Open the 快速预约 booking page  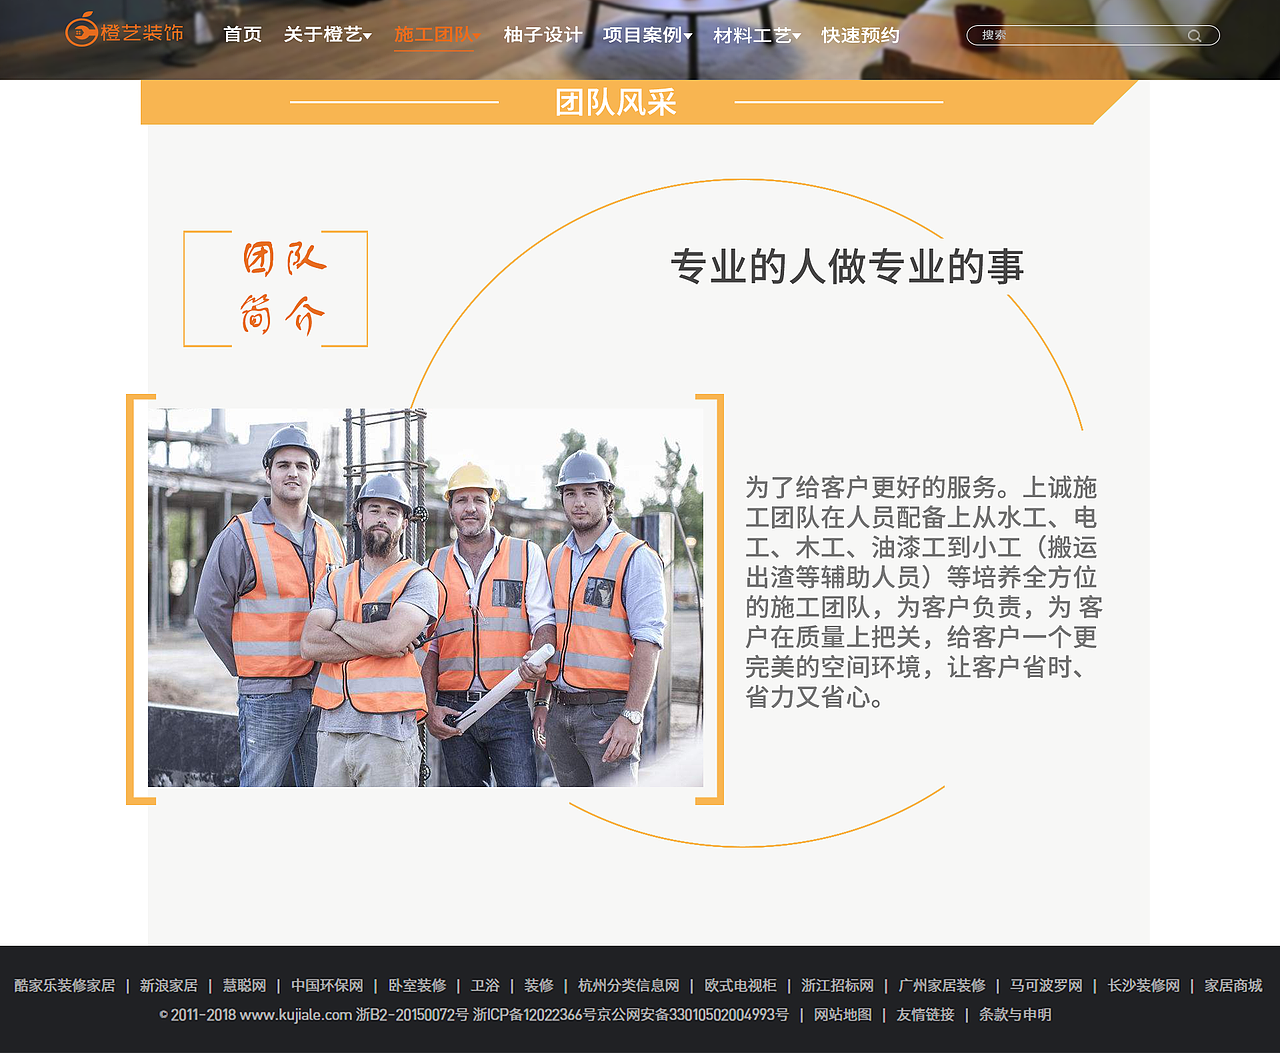pyautogui.click(x=859, y=34)
